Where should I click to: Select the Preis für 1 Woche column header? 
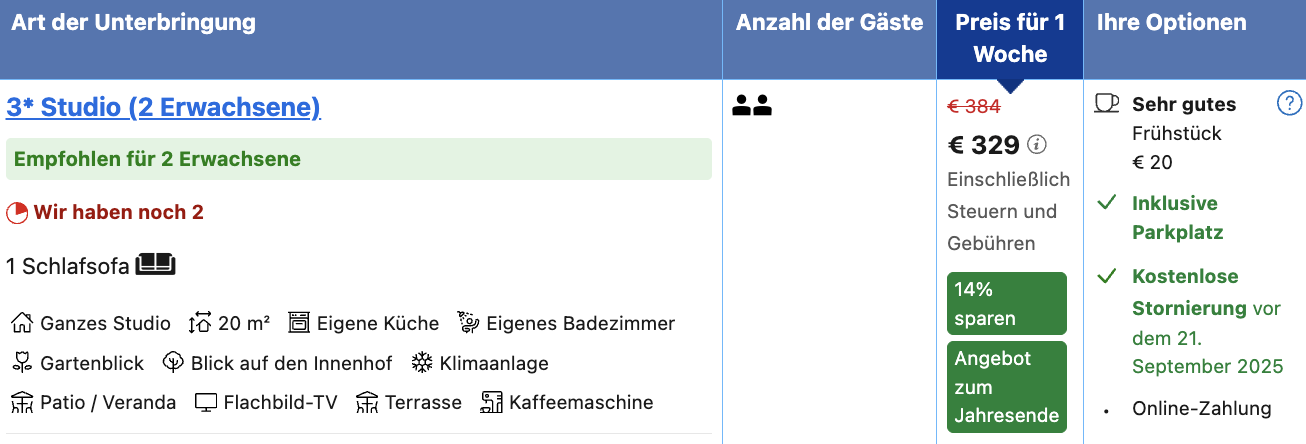[x=1010, y=39]
